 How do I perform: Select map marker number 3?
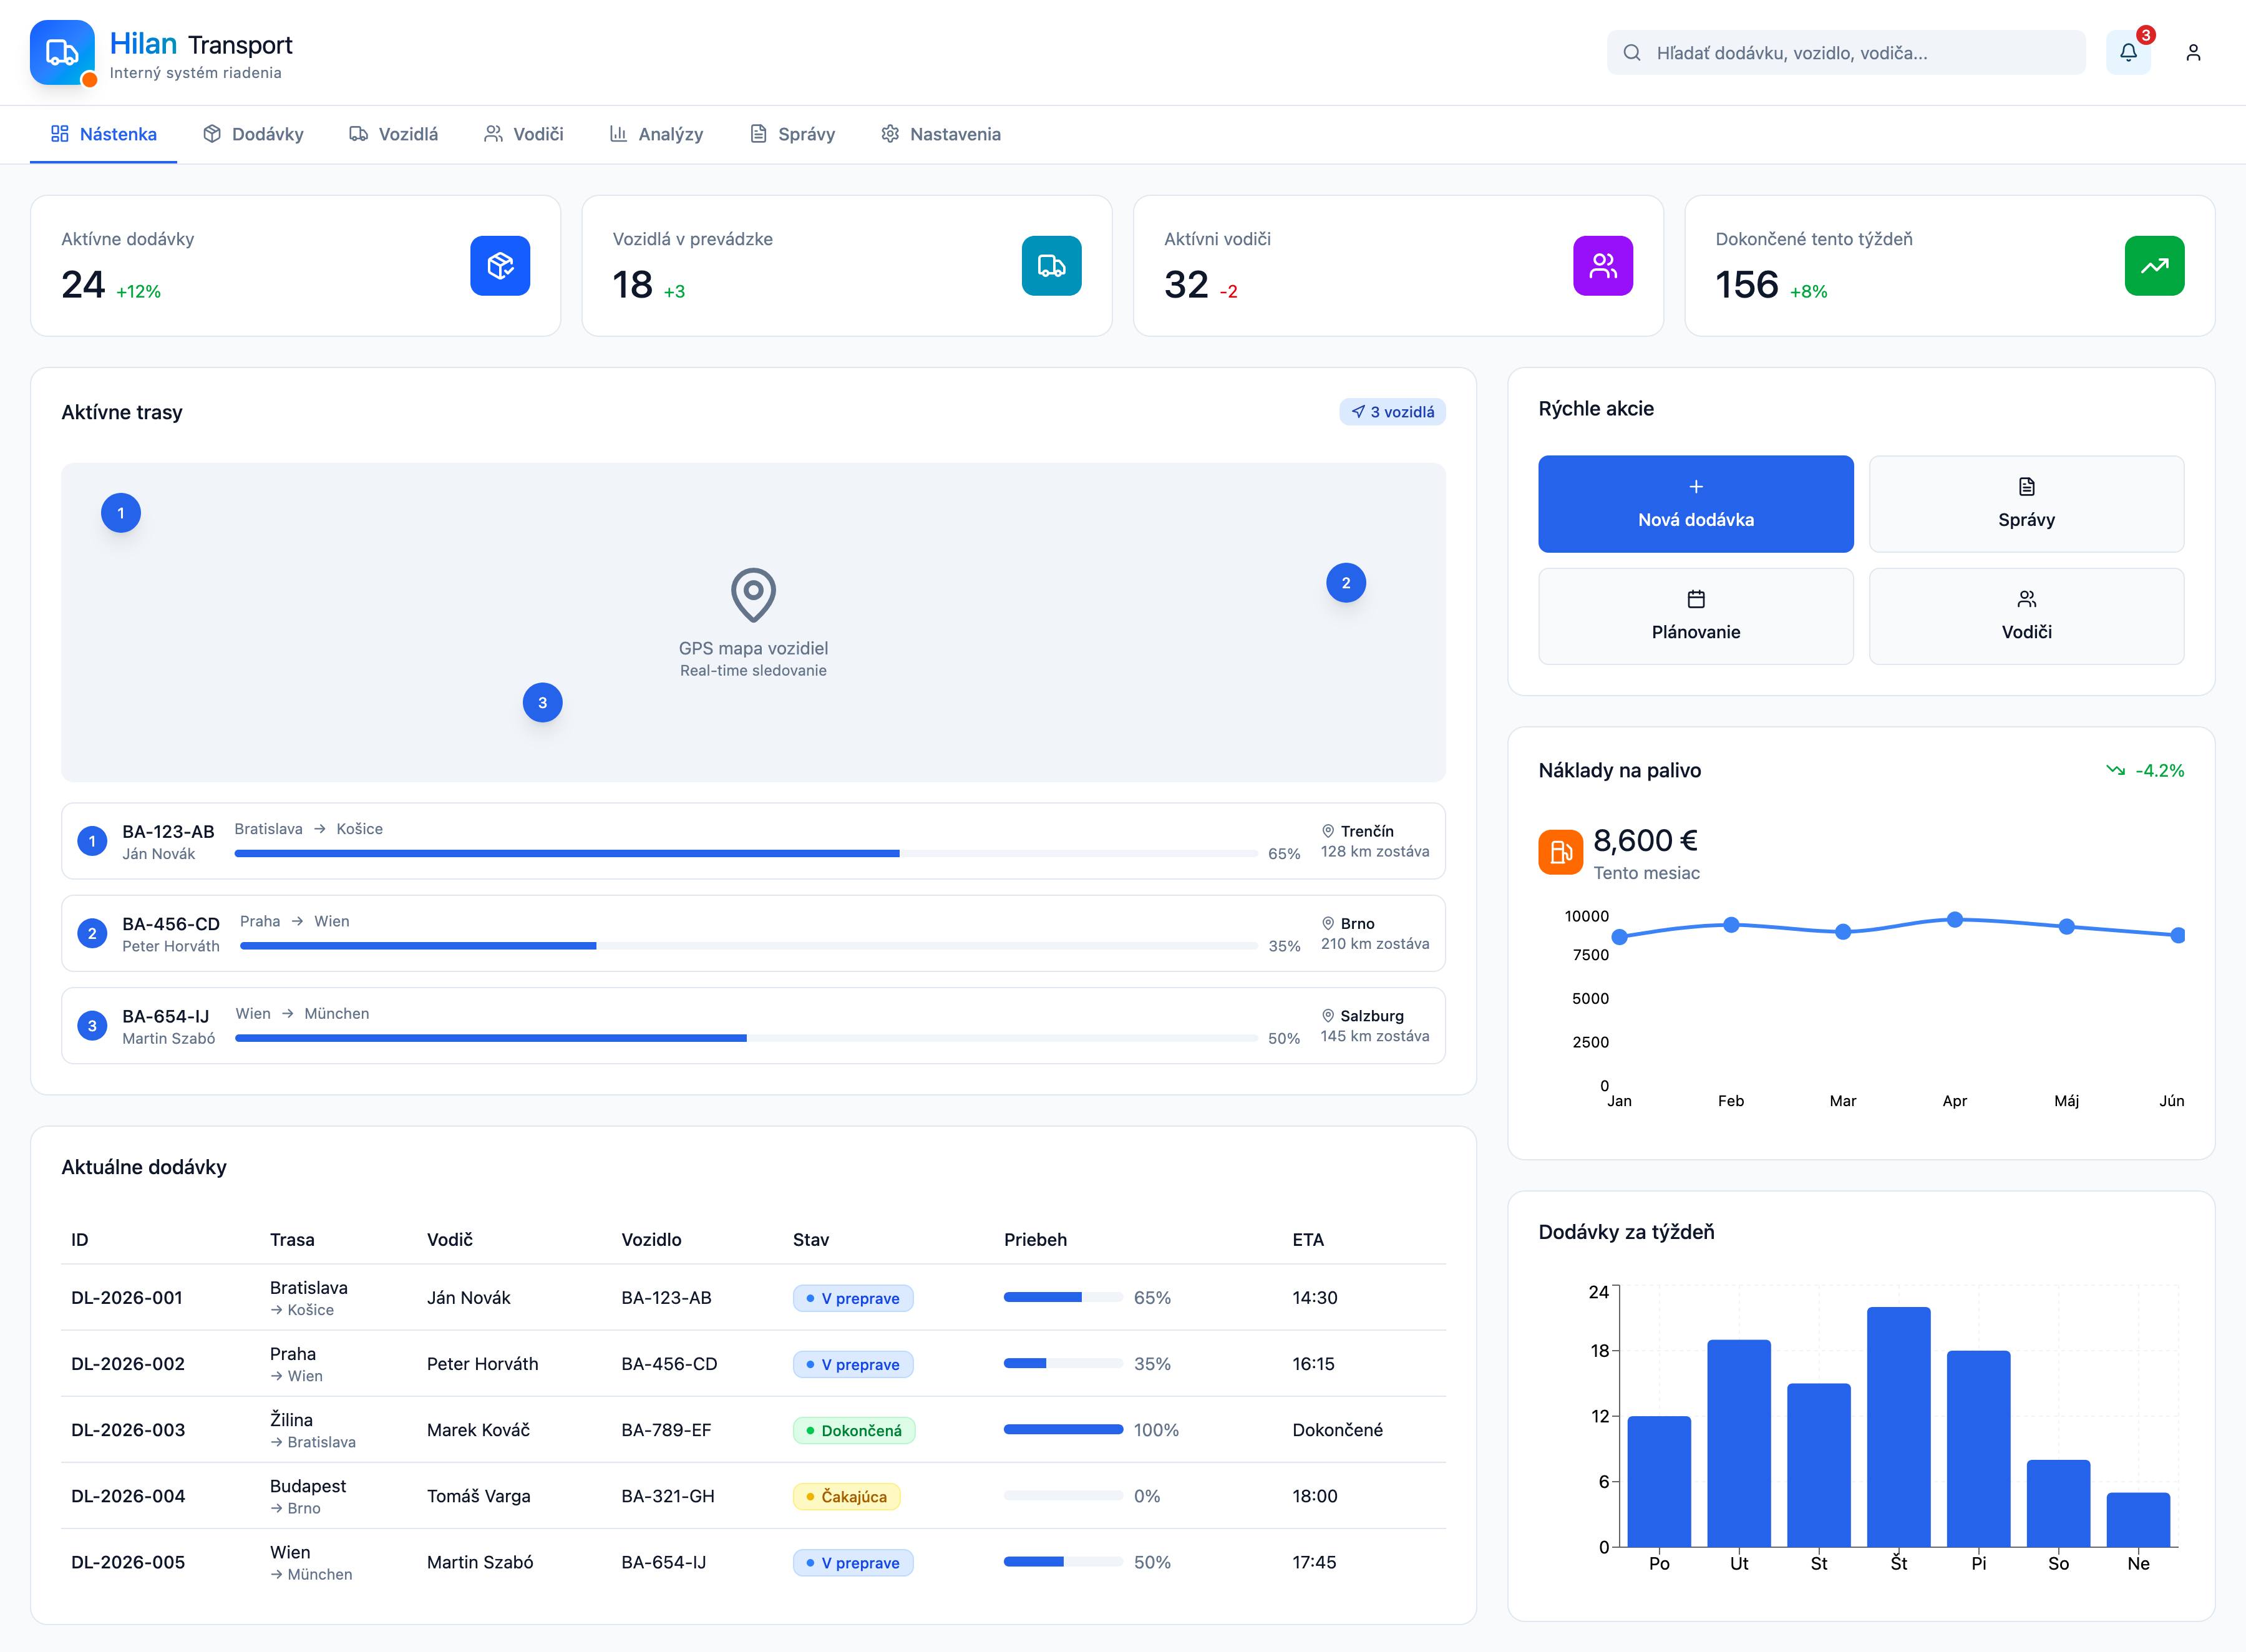(542, 702)
